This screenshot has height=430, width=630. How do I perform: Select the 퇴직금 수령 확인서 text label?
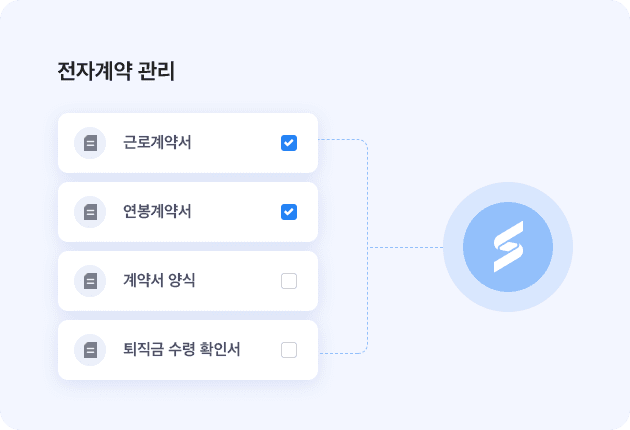182,349
